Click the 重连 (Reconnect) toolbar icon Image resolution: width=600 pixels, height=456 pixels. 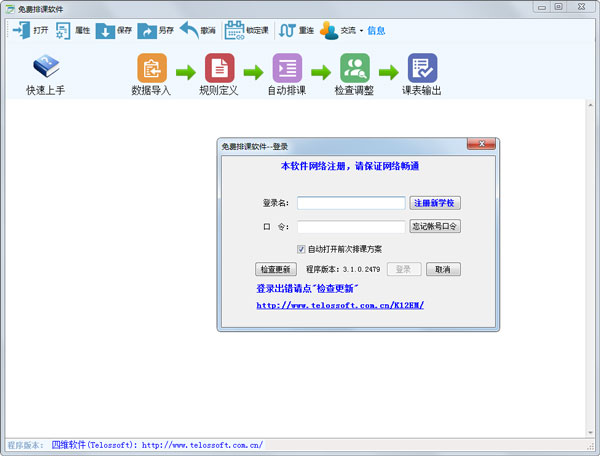(287, 30)
